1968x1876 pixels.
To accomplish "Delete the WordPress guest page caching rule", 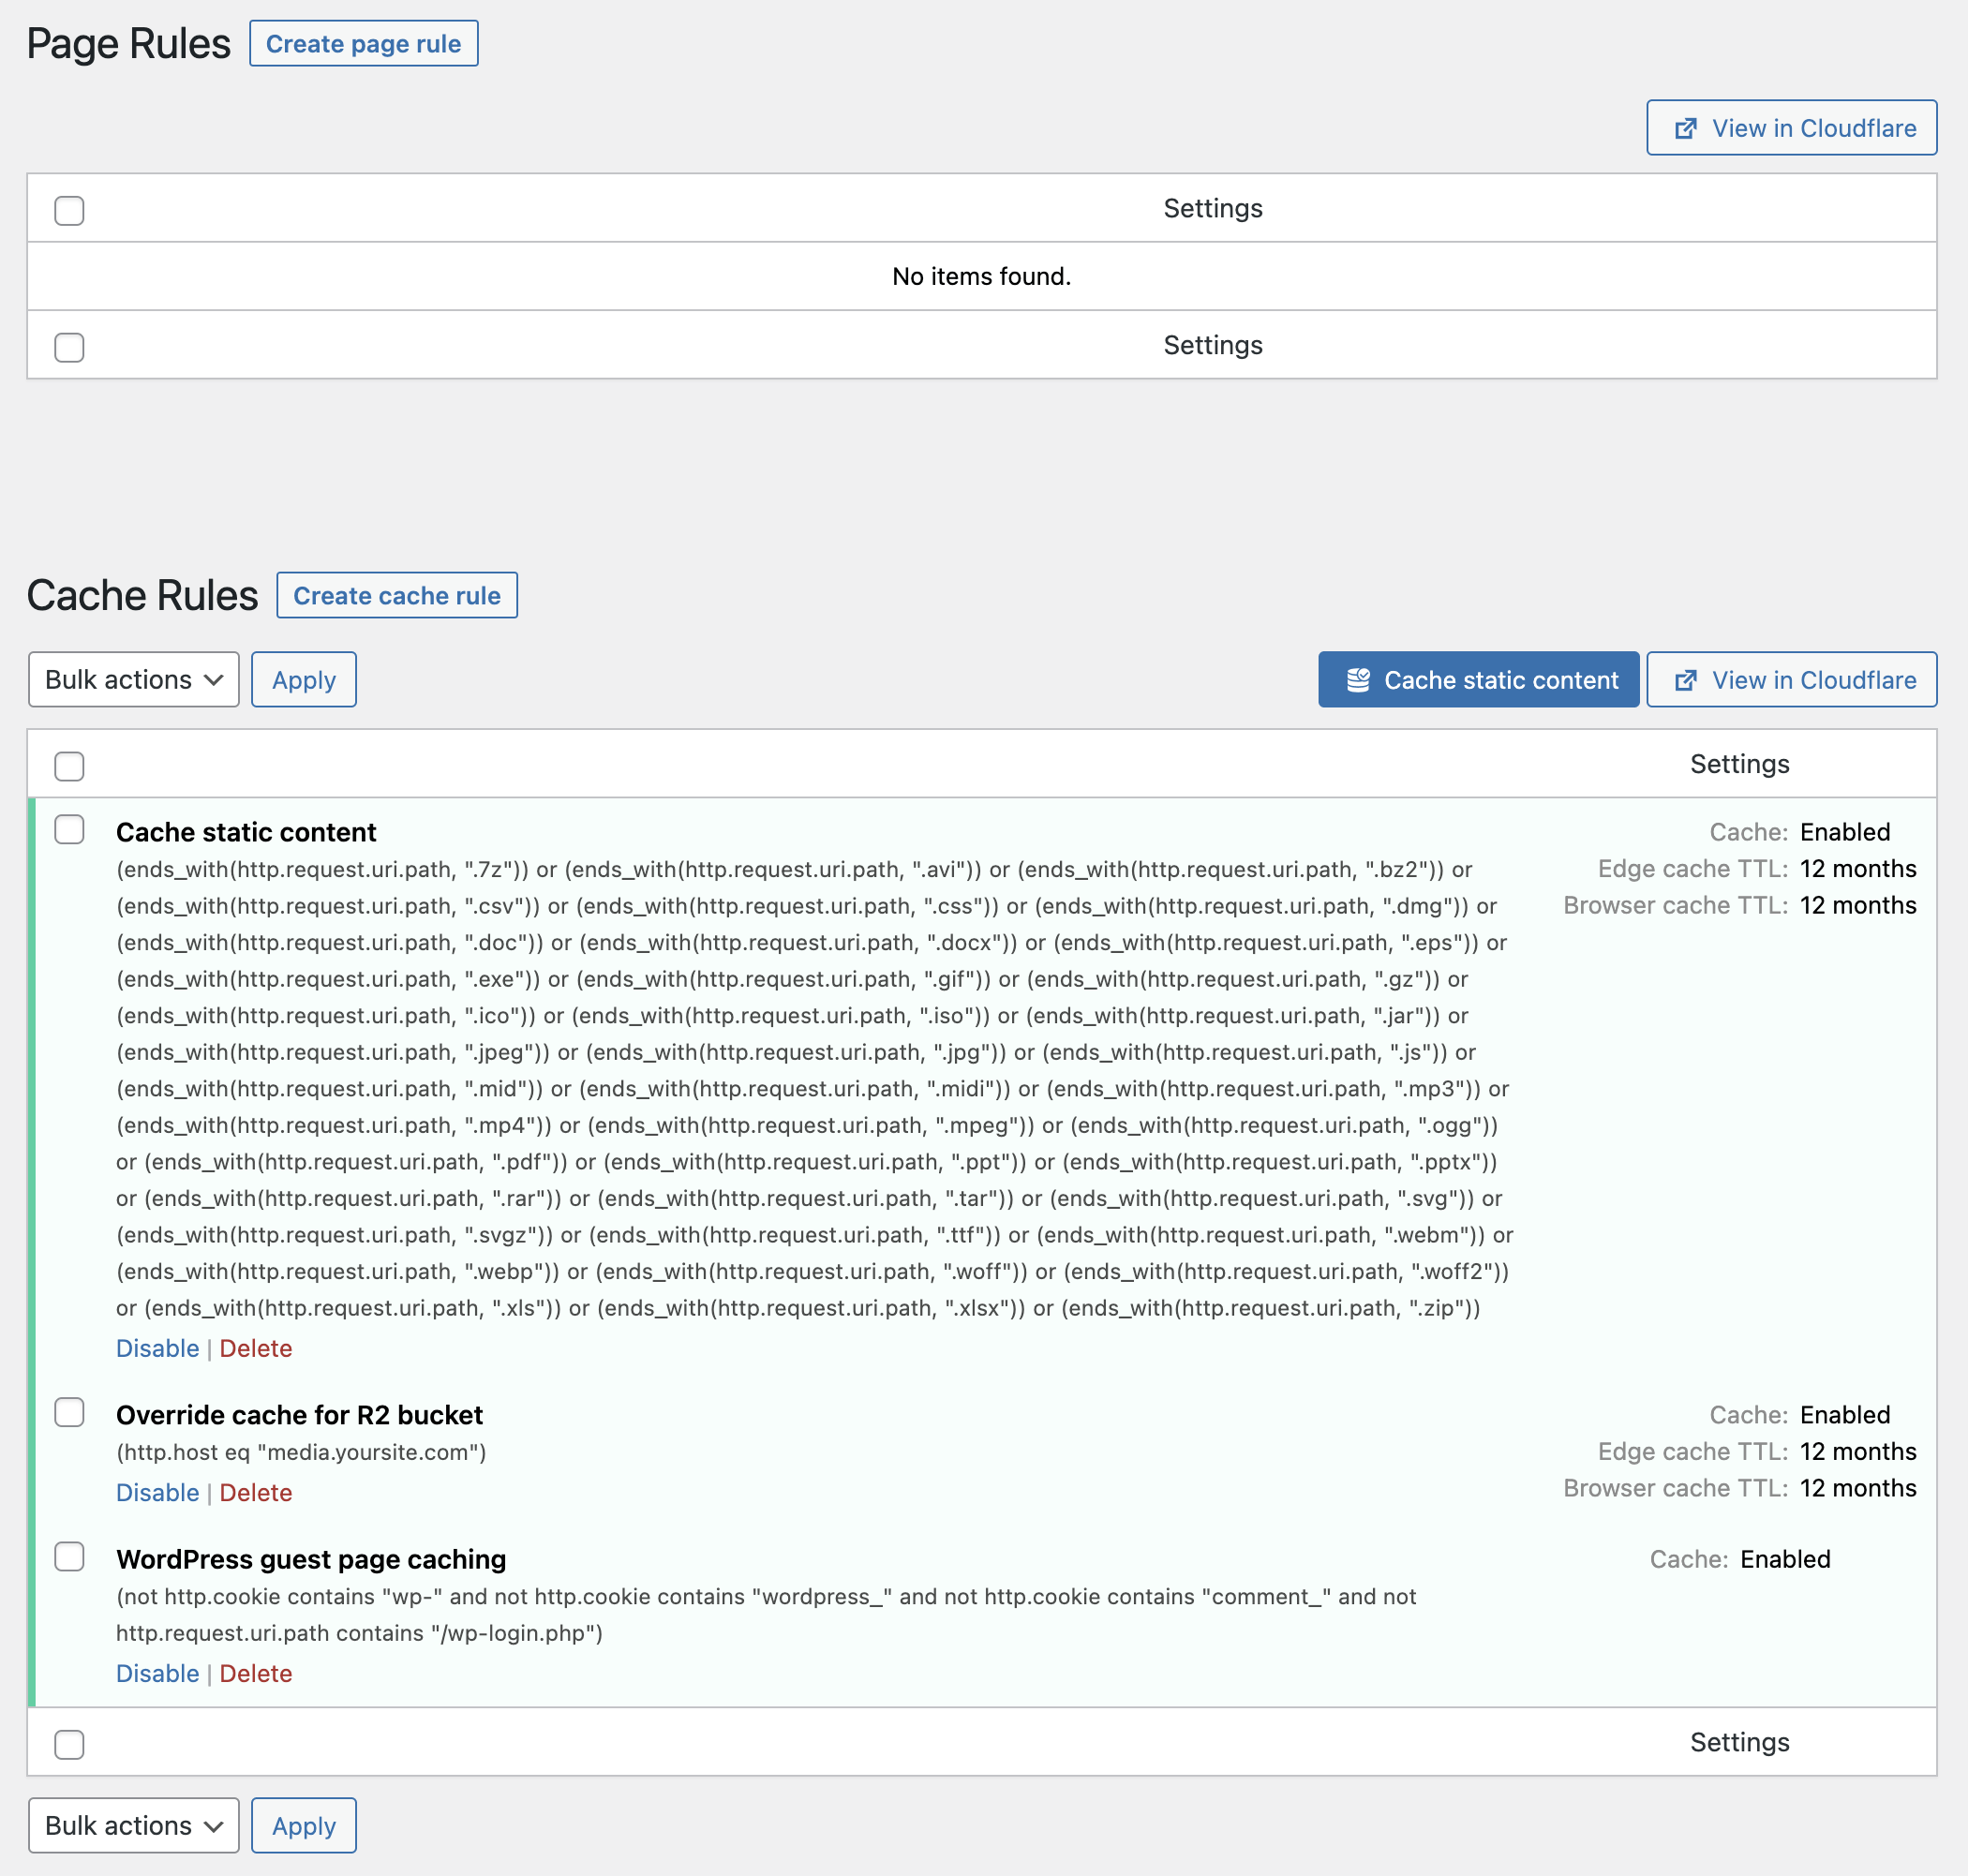I will [x=256, y=1674].
